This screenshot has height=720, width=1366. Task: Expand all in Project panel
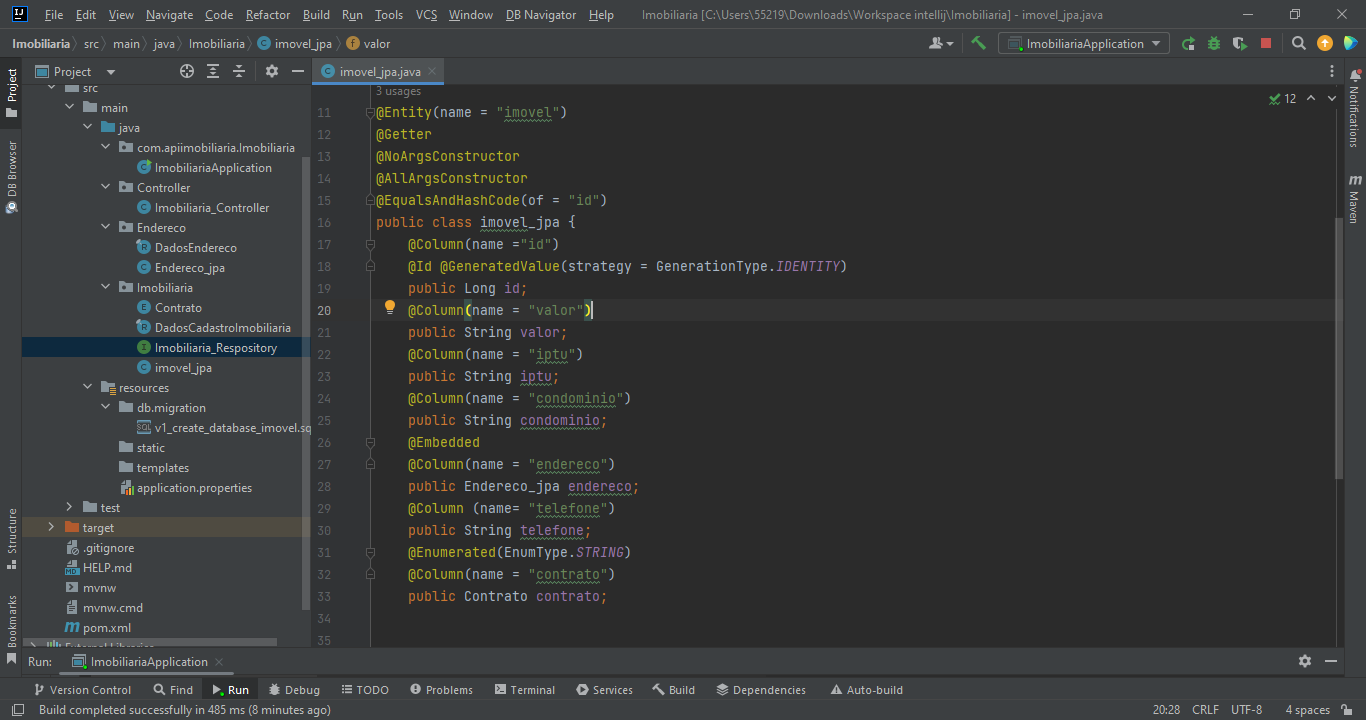tap(213, 71)
